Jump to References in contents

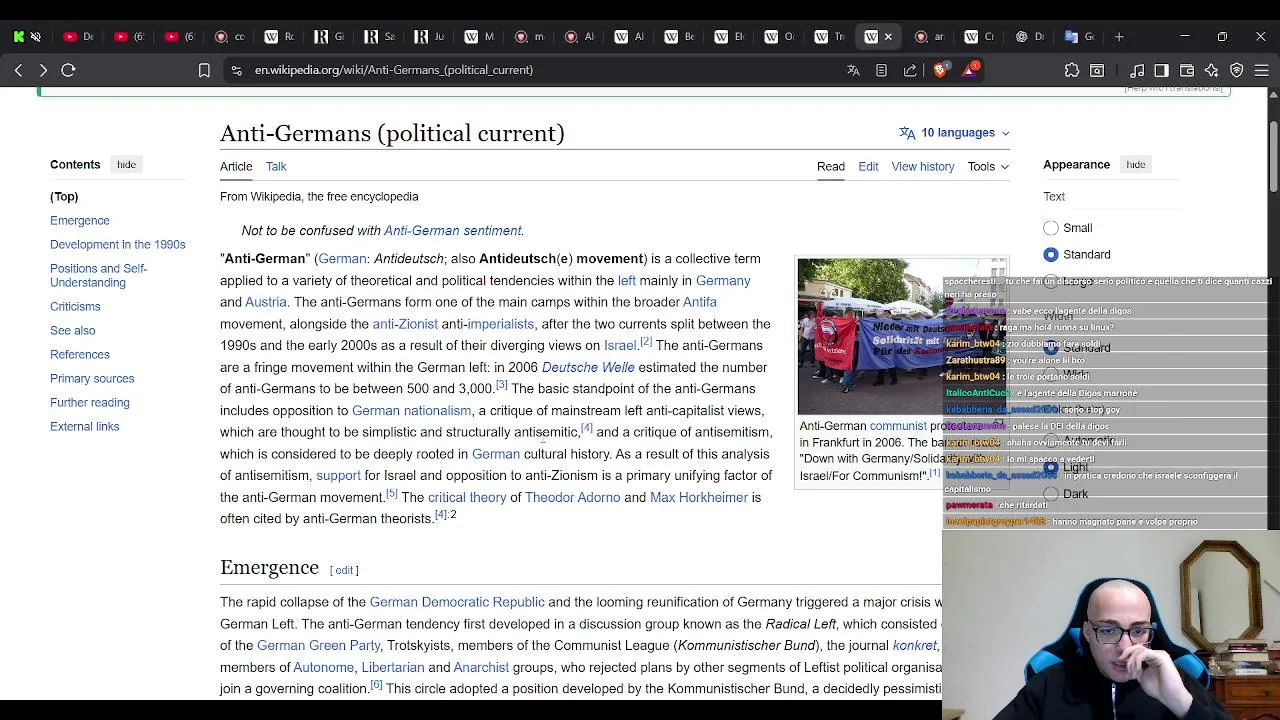click(80, 355)
